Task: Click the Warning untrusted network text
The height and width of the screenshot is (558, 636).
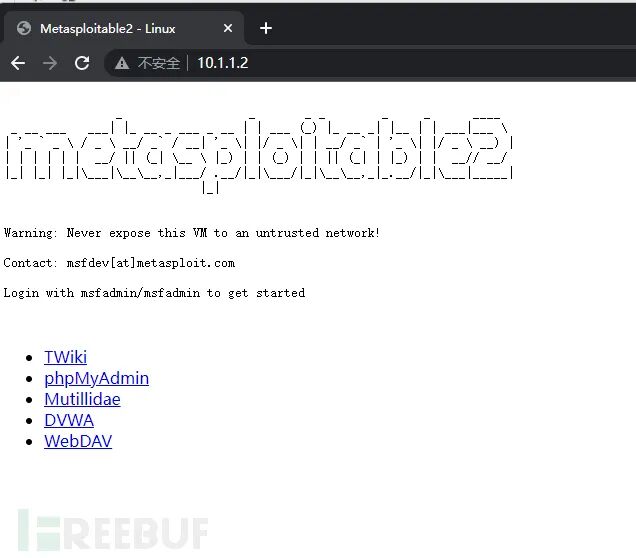Action: pyautogui.click(x=191, y=233)
